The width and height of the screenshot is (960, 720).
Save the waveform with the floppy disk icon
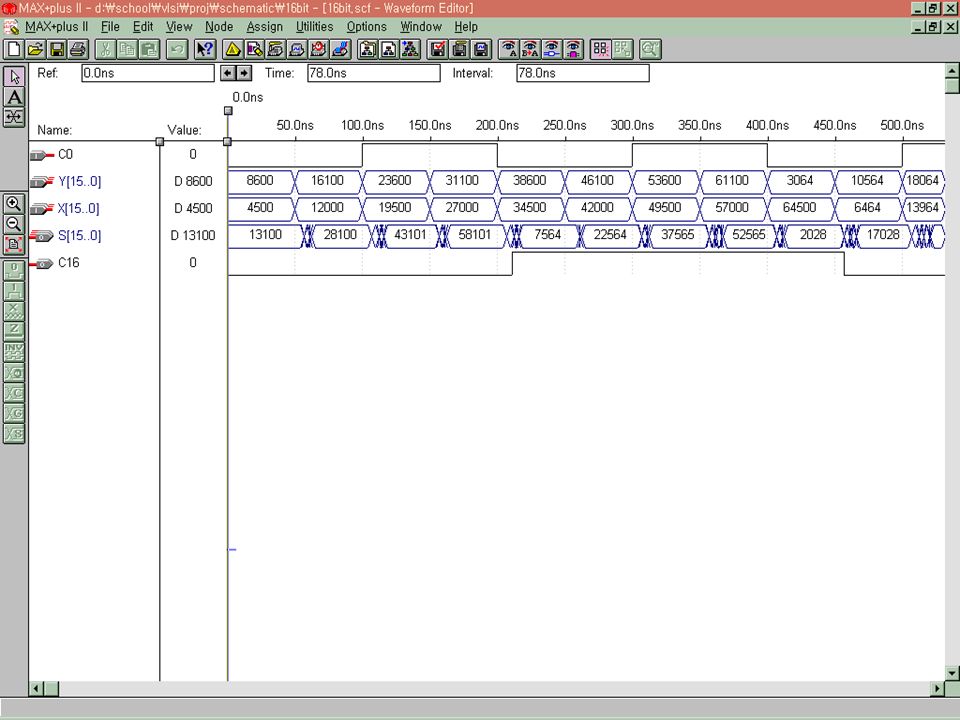click(56, 49)
